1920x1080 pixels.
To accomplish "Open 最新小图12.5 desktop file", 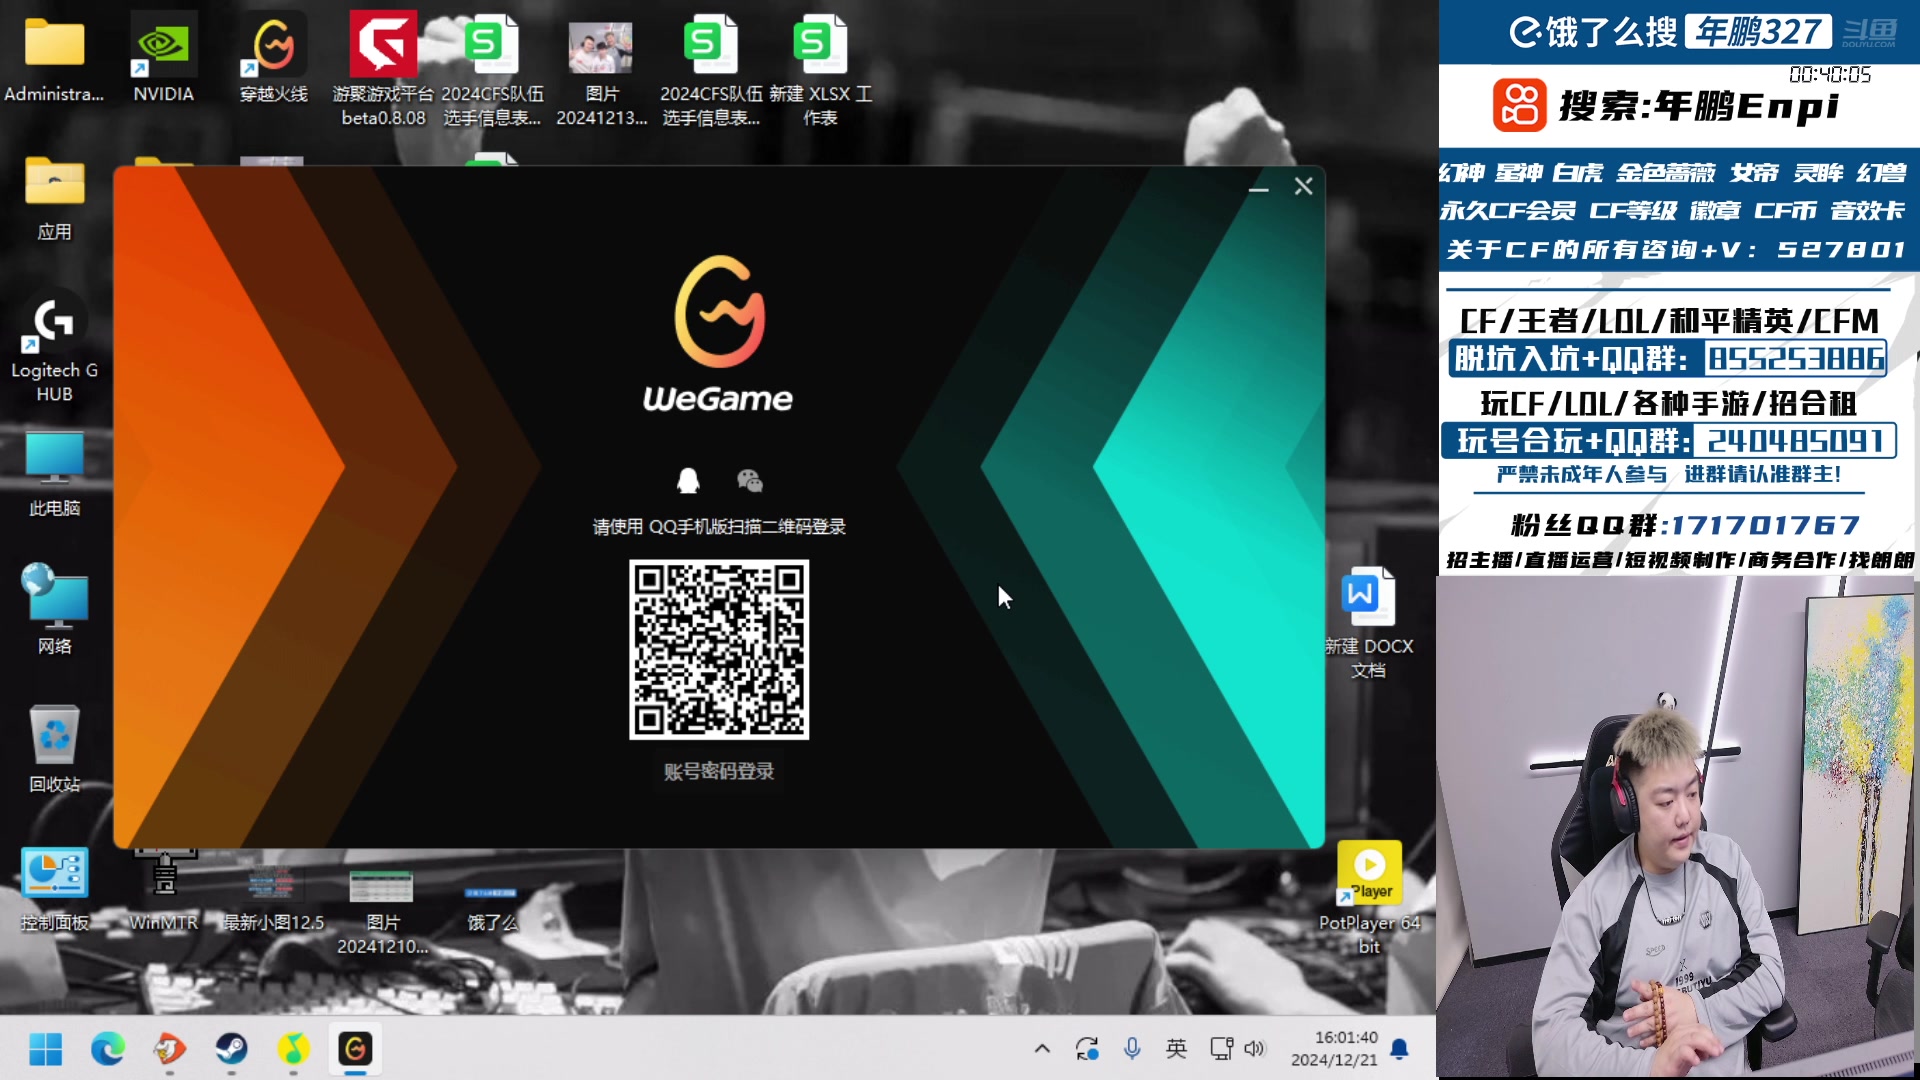I will (x=272, y=898).
